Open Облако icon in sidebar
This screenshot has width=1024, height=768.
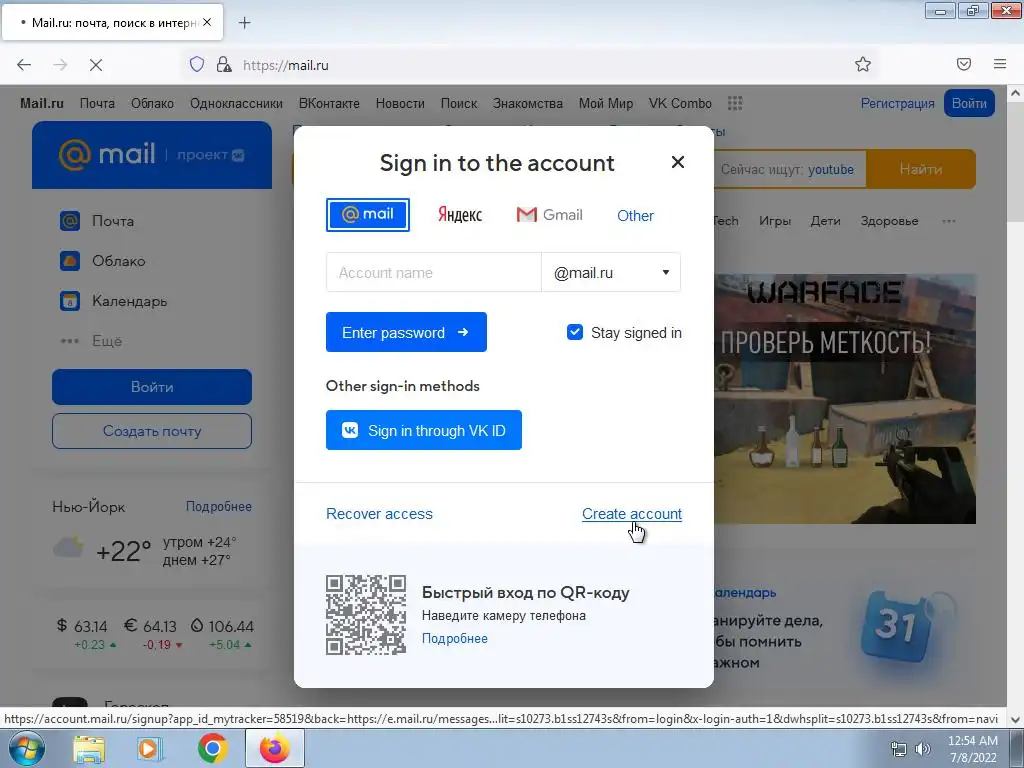70,261
